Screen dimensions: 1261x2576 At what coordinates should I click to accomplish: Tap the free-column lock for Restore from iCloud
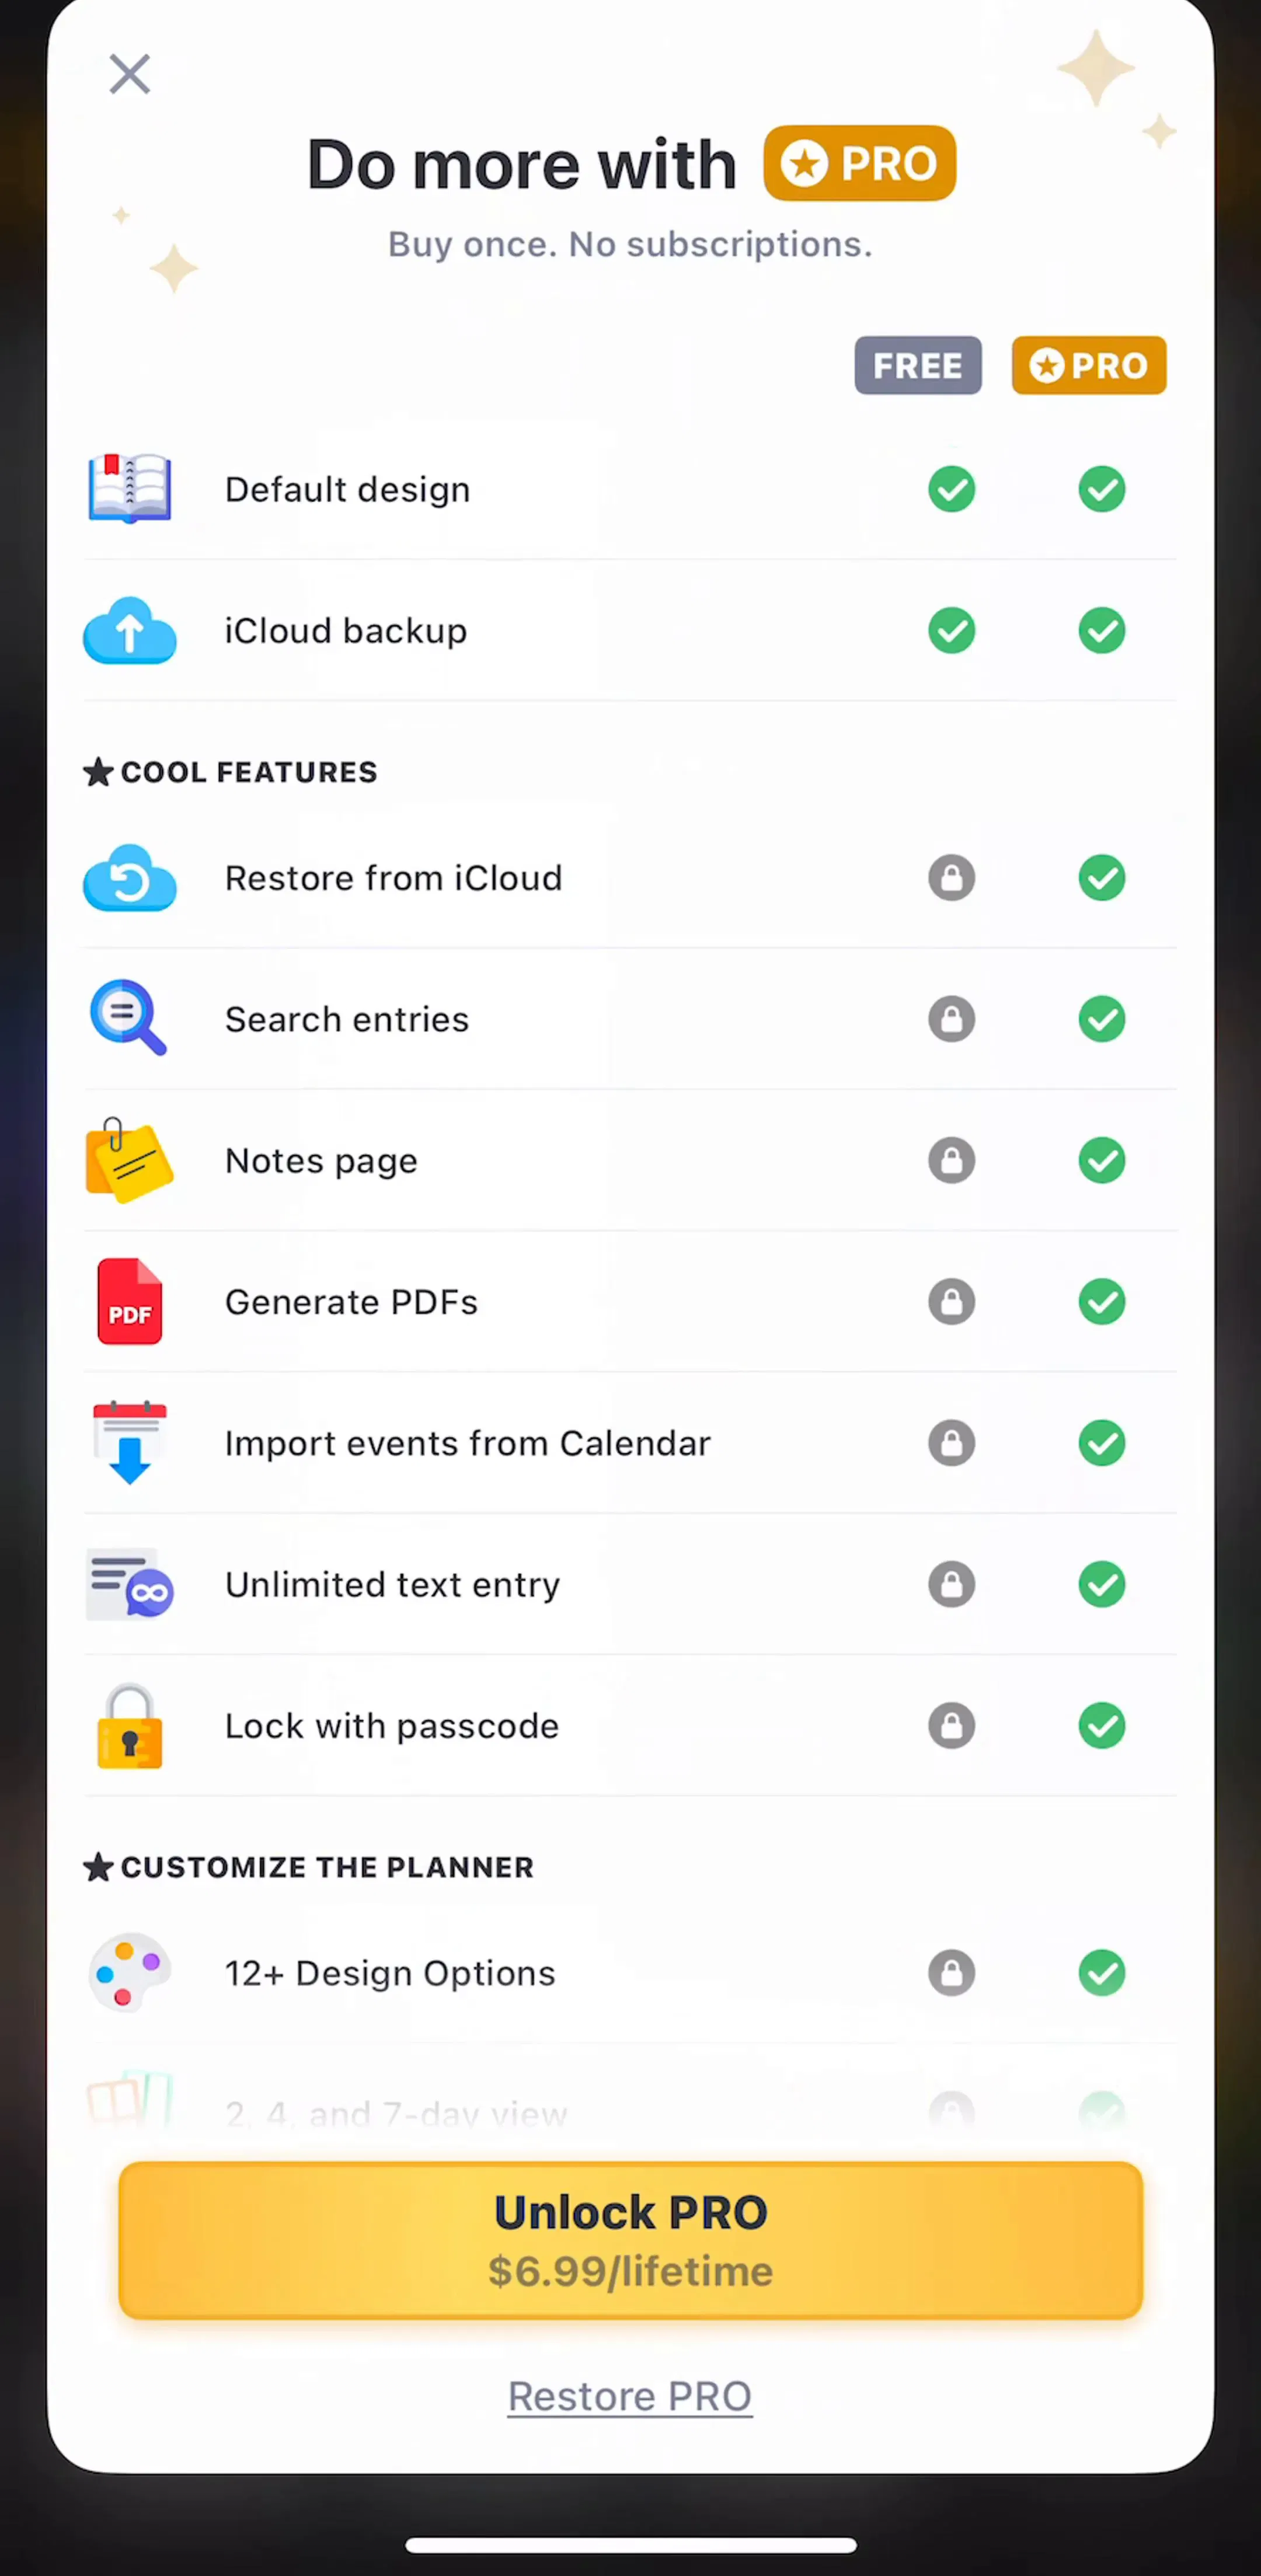pyautogui.click(x=951, y=878)
